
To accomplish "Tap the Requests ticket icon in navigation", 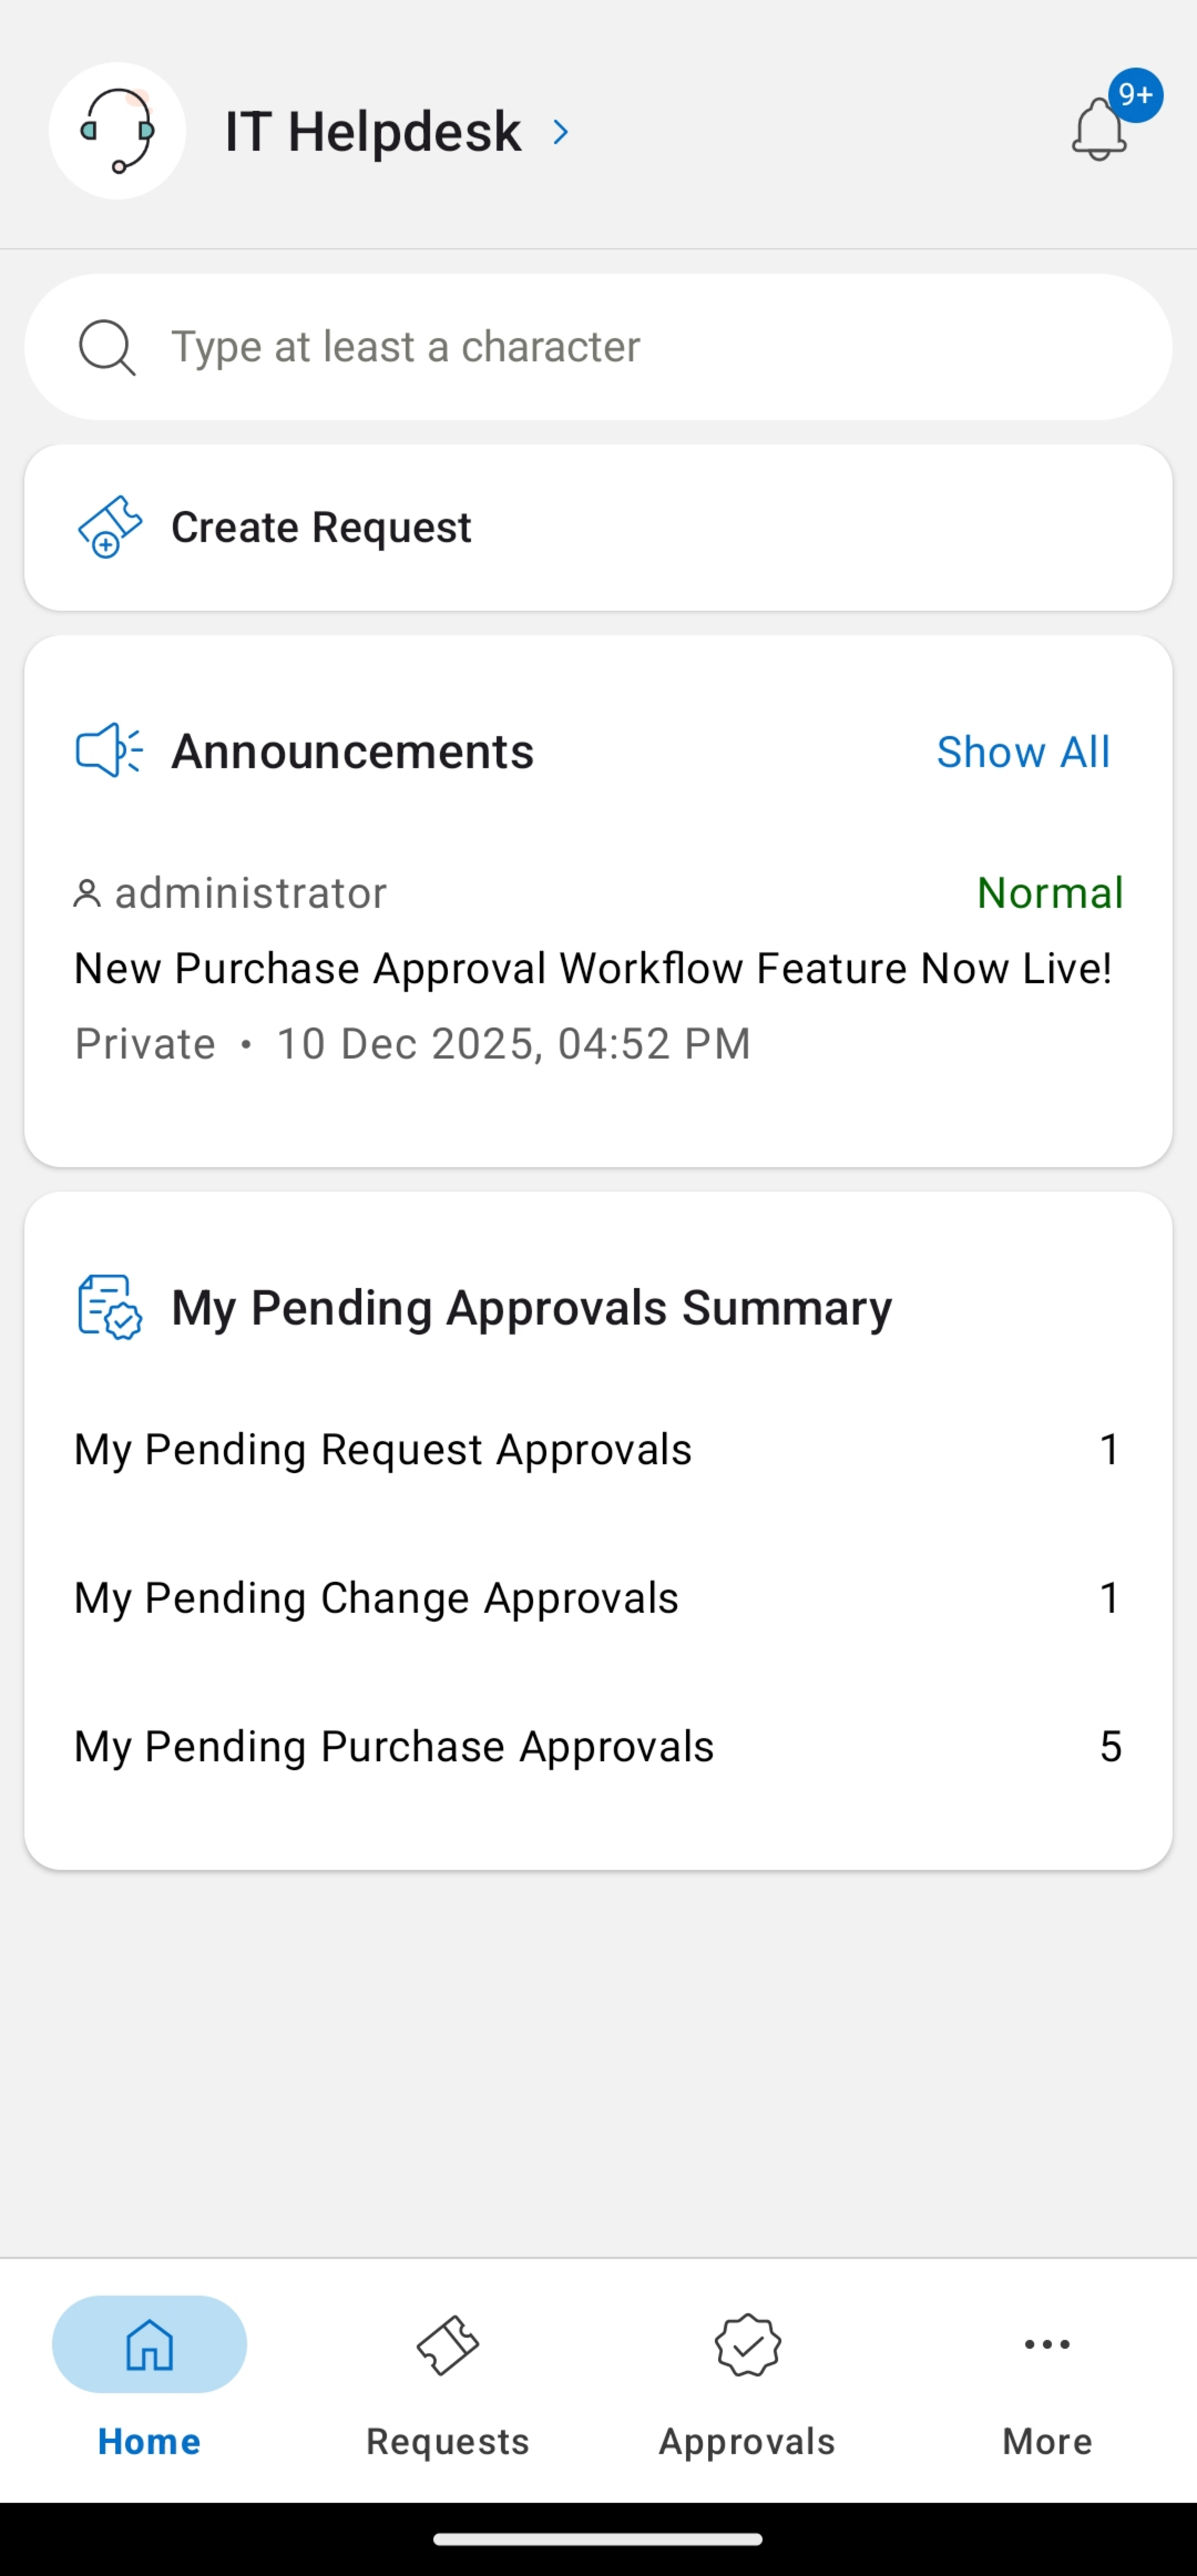I will click(447, 2344).
